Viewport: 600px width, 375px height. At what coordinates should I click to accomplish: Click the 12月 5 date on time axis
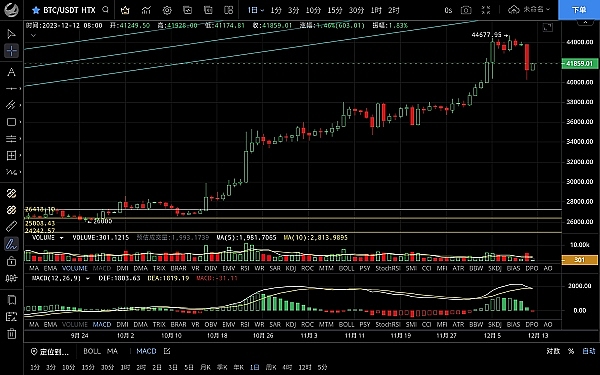pos(492,336)
